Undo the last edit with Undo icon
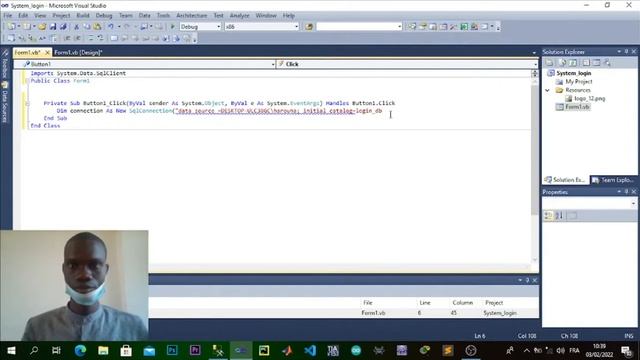Image resolution: width=640 pixels, height=360 pixels. 111,27
